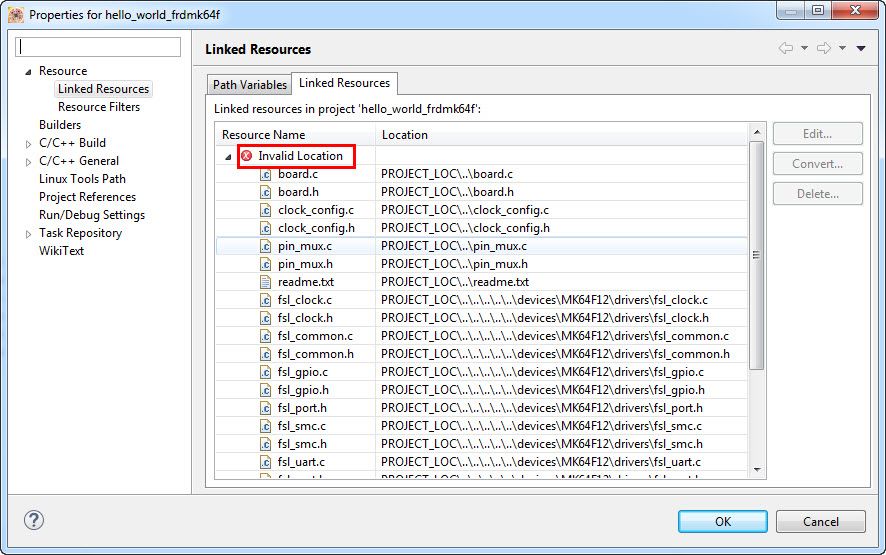886x555 pixels.
Task: Expand the C/C++ Build node
Action: click(28, 144)
